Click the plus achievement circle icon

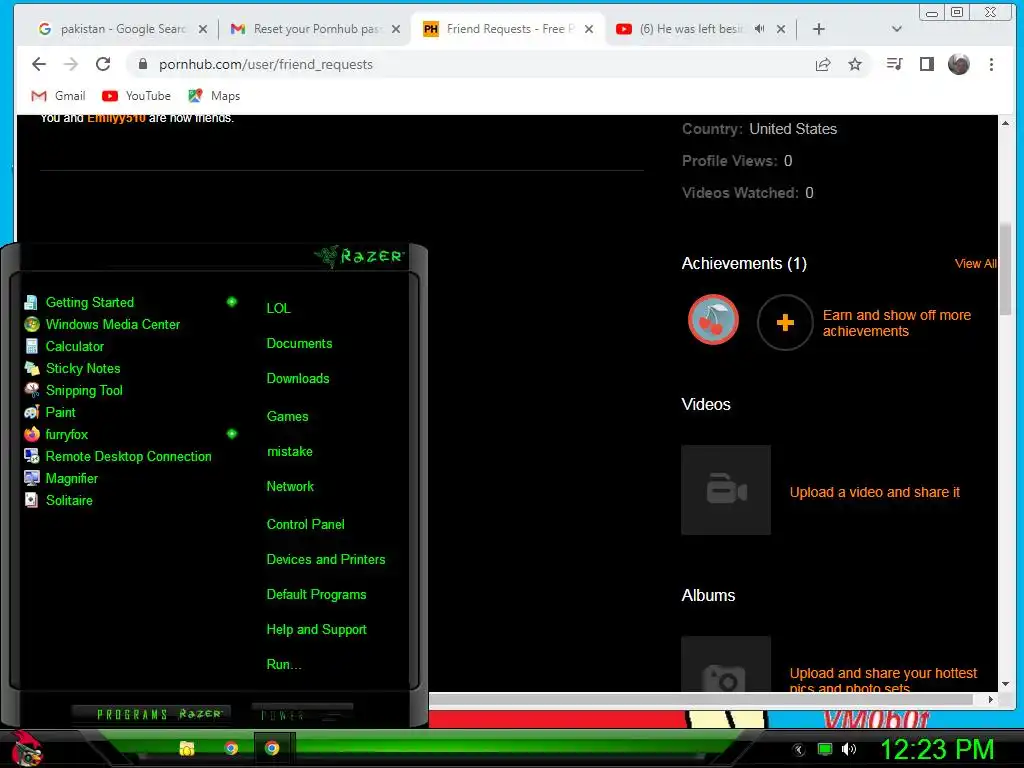785,322
